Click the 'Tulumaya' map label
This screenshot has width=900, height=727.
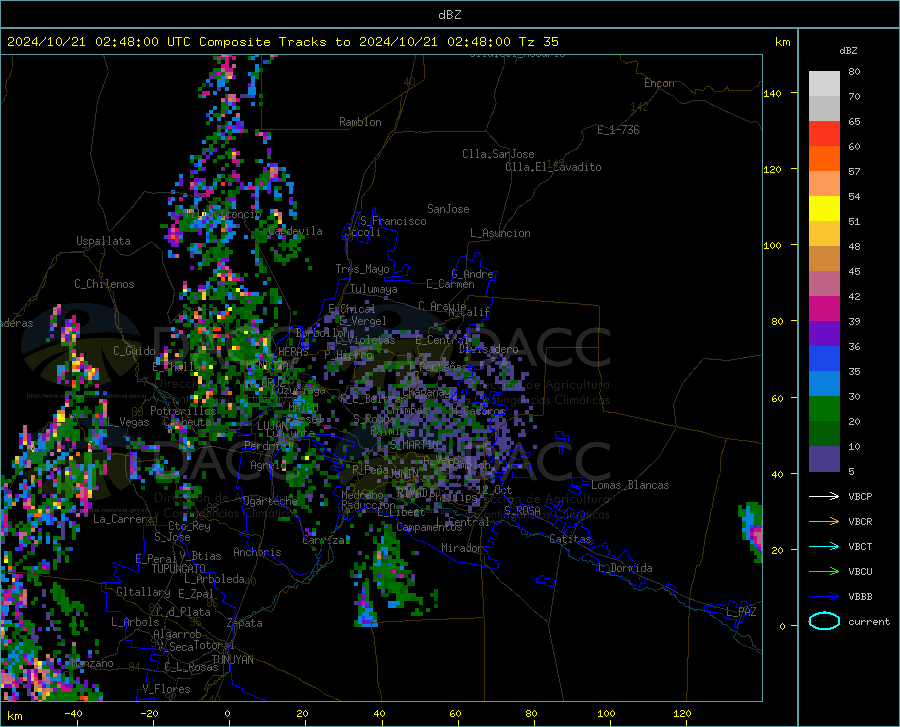374,289
